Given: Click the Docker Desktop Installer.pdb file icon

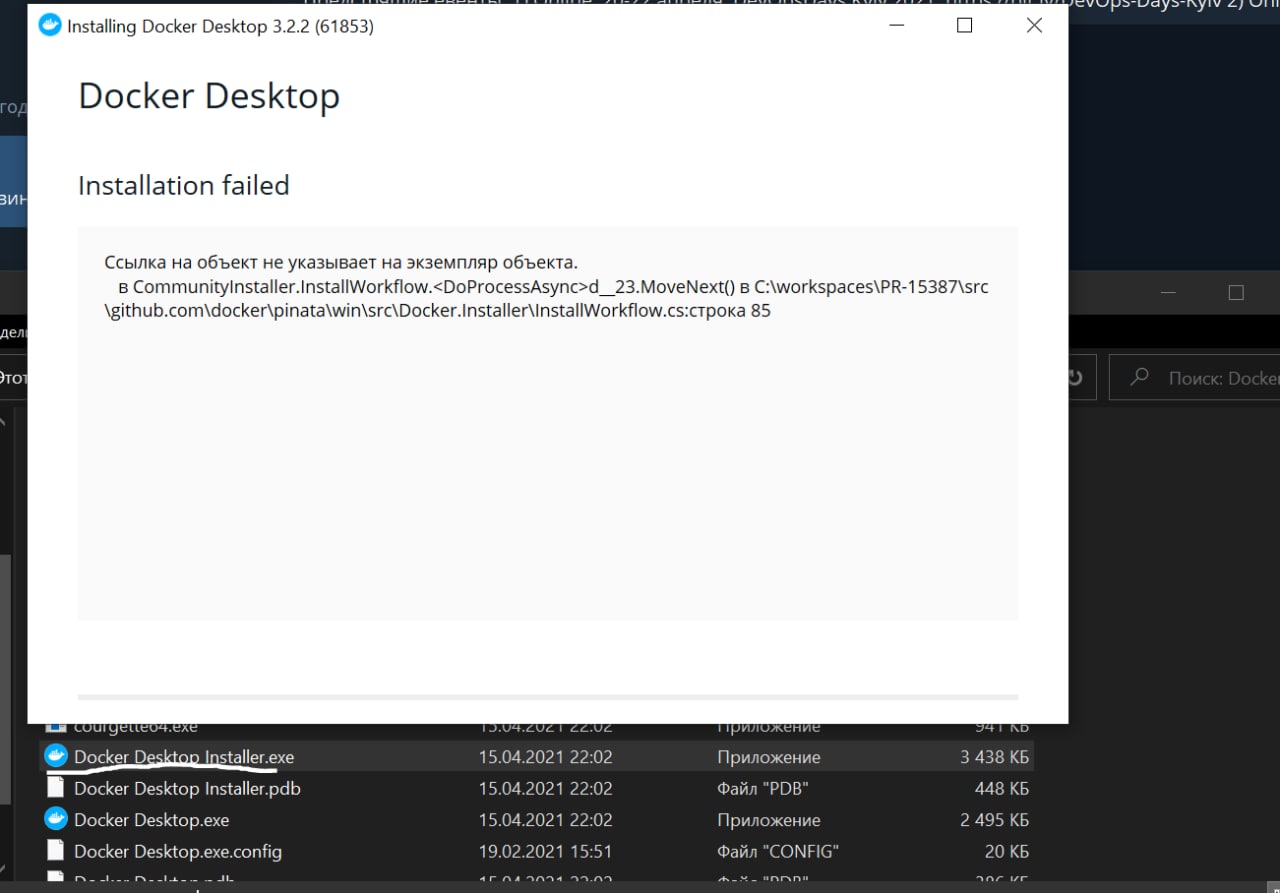Looking at the screenshot, I should 56,788.
